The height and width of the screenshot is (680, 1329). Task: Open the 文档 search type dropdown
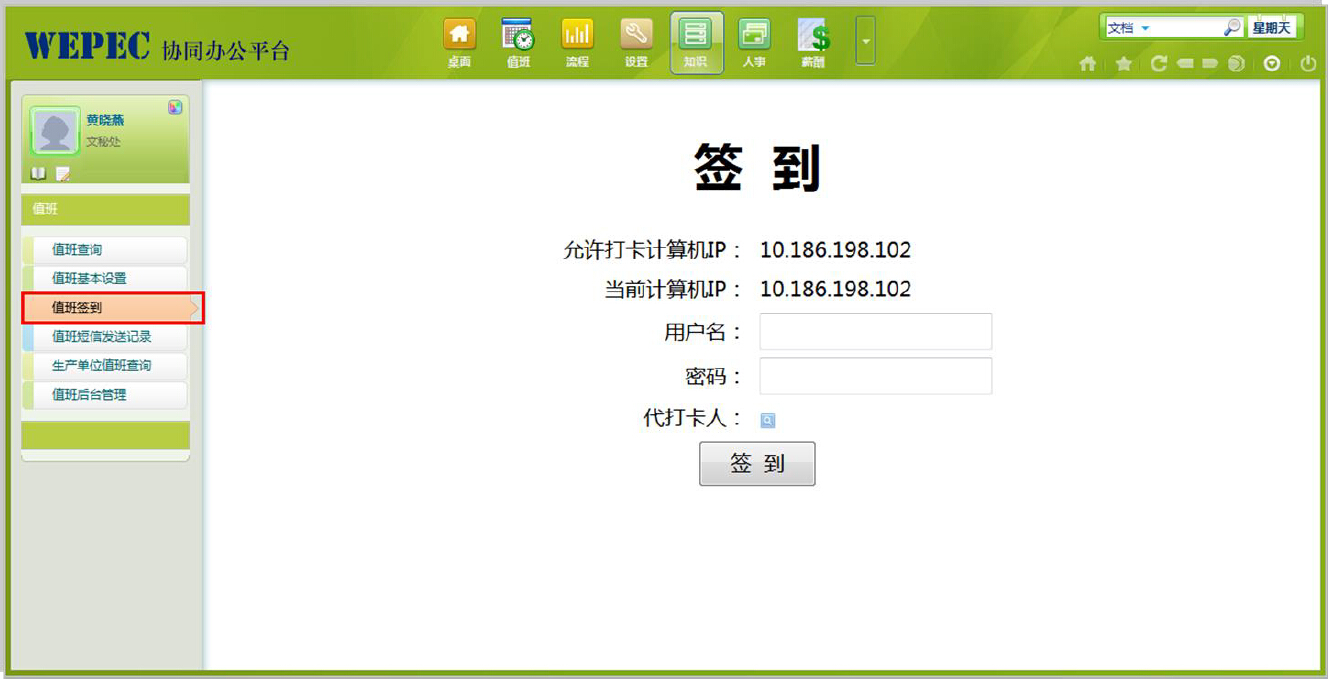(x=1129, y=28)
